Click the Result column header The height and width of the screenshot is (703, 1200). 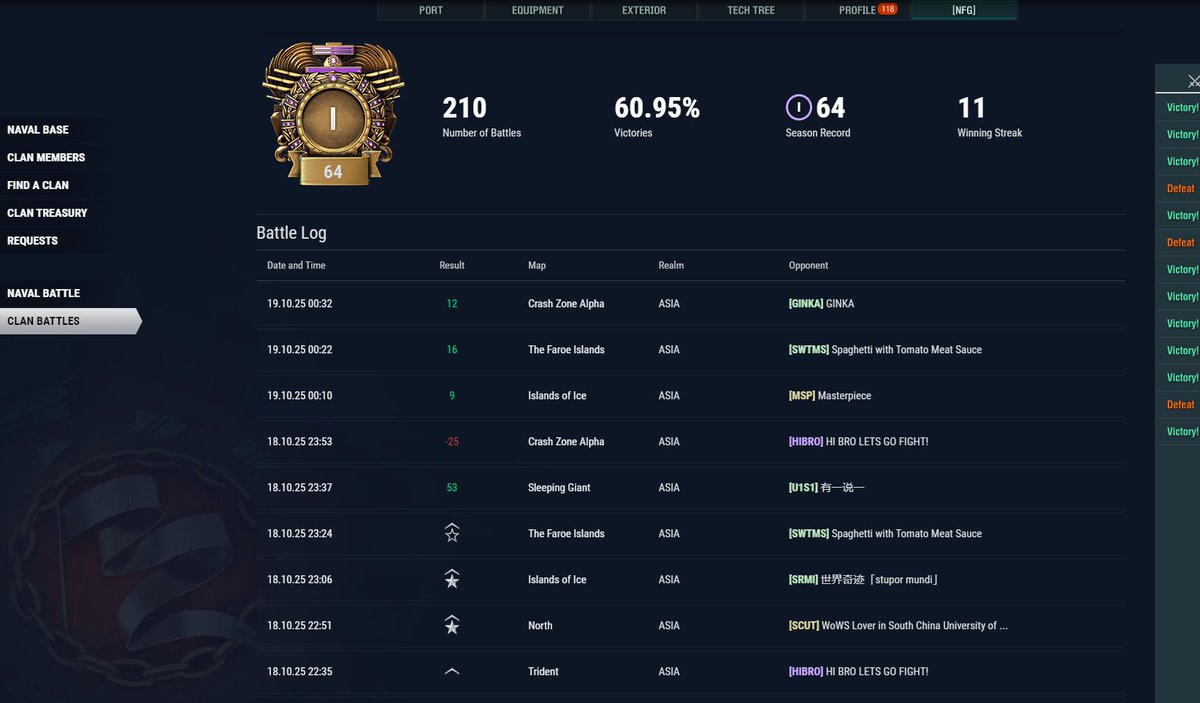pyautogui.click(x=452, y=266)
